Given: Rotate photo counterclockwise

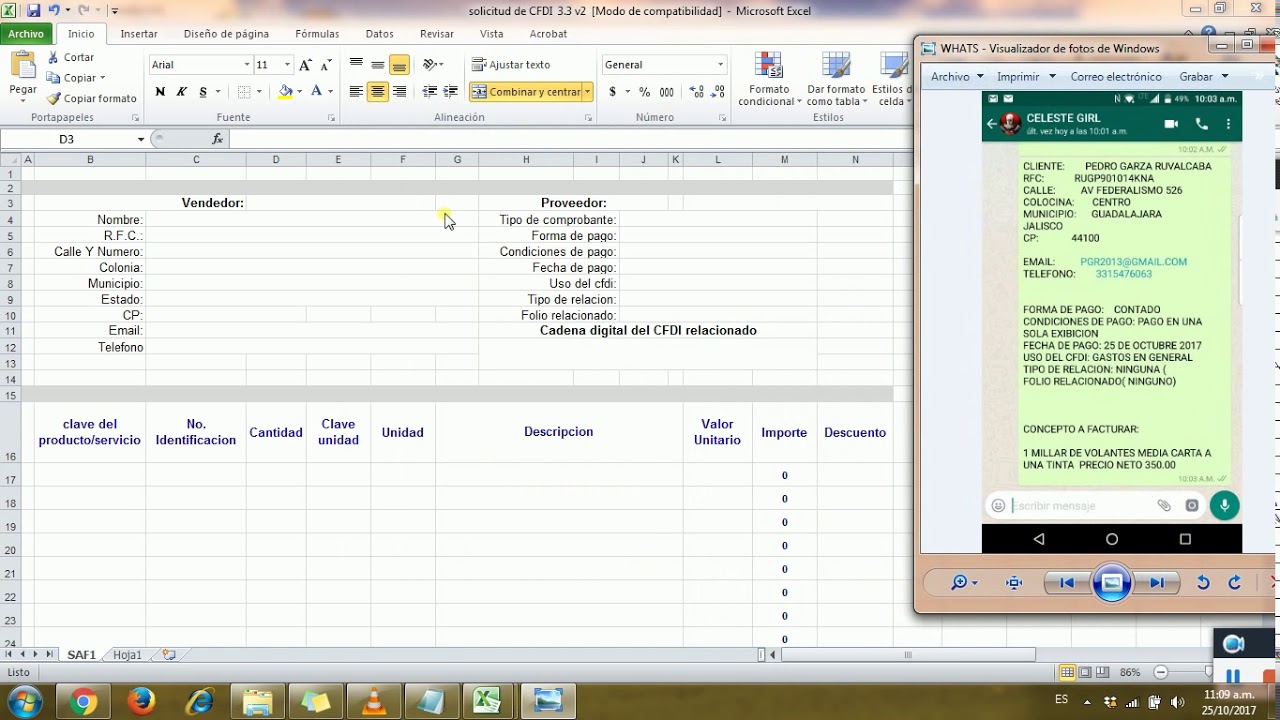Looking at the screenshot, I should [x=1203, y=583].
